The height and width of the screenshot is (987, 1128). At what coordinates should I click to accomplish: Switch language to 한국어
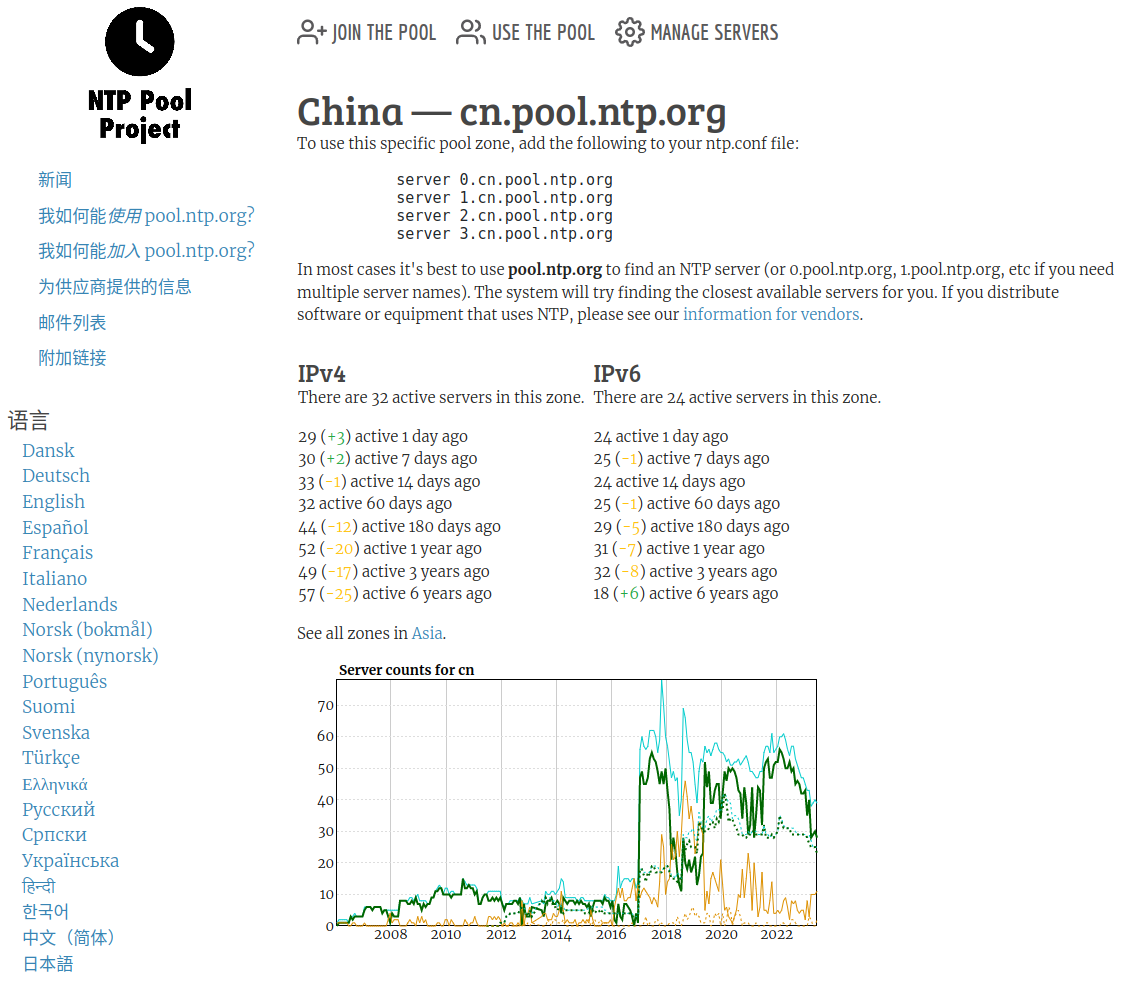(x=45, y=911)
